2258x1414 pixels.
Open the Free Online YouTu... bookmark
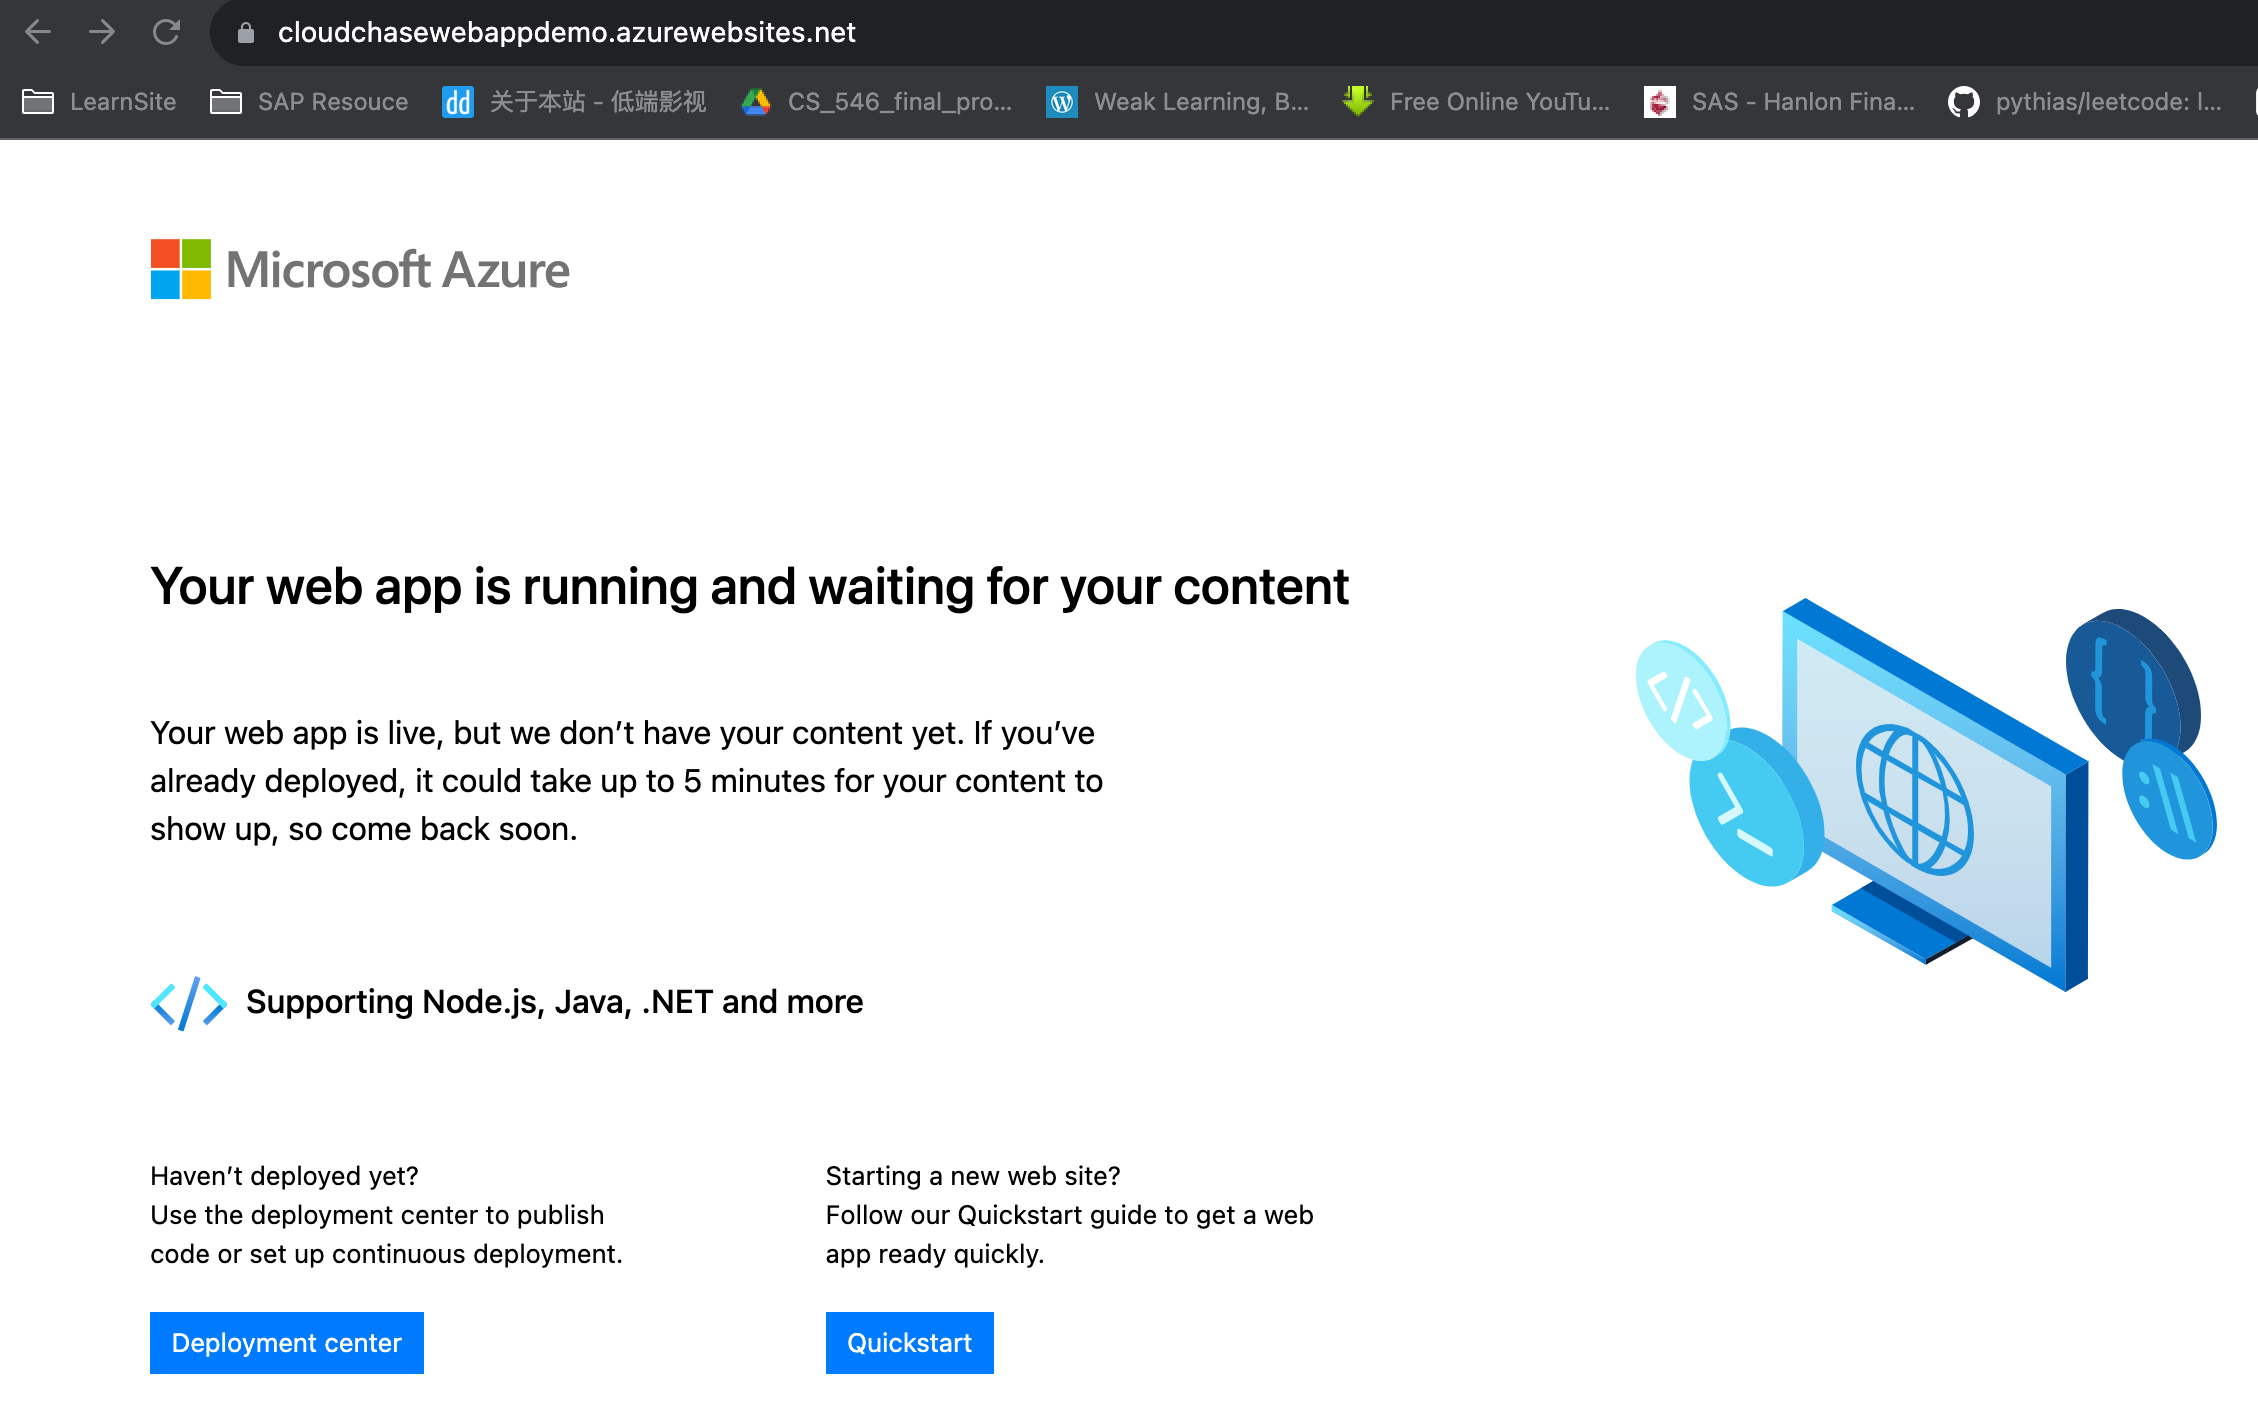pyautogui.click(x=1476, y=102)
